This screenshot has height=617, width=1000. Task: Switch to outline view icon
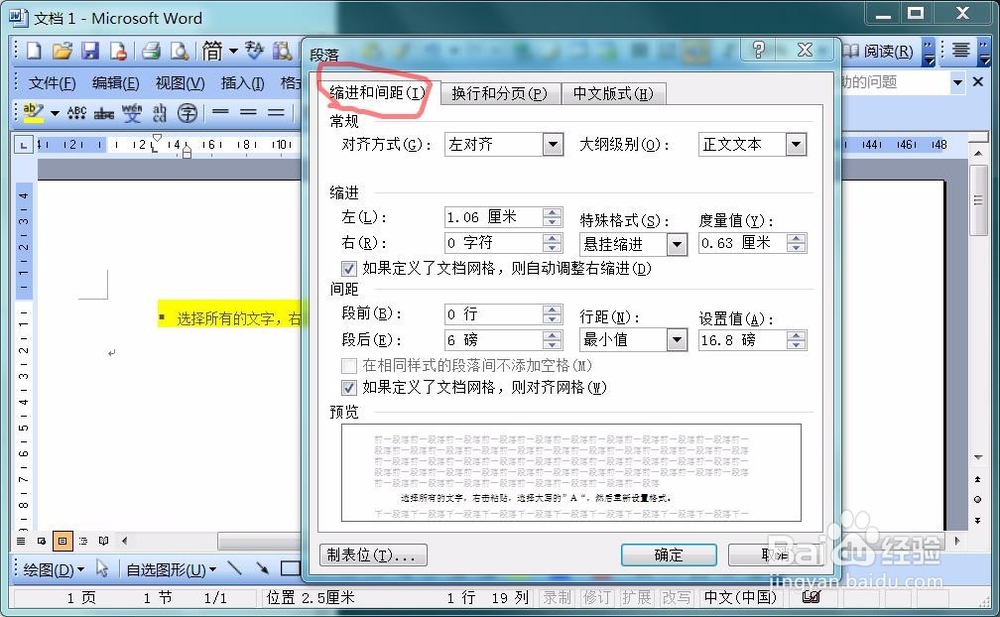[x=83, y=541]
